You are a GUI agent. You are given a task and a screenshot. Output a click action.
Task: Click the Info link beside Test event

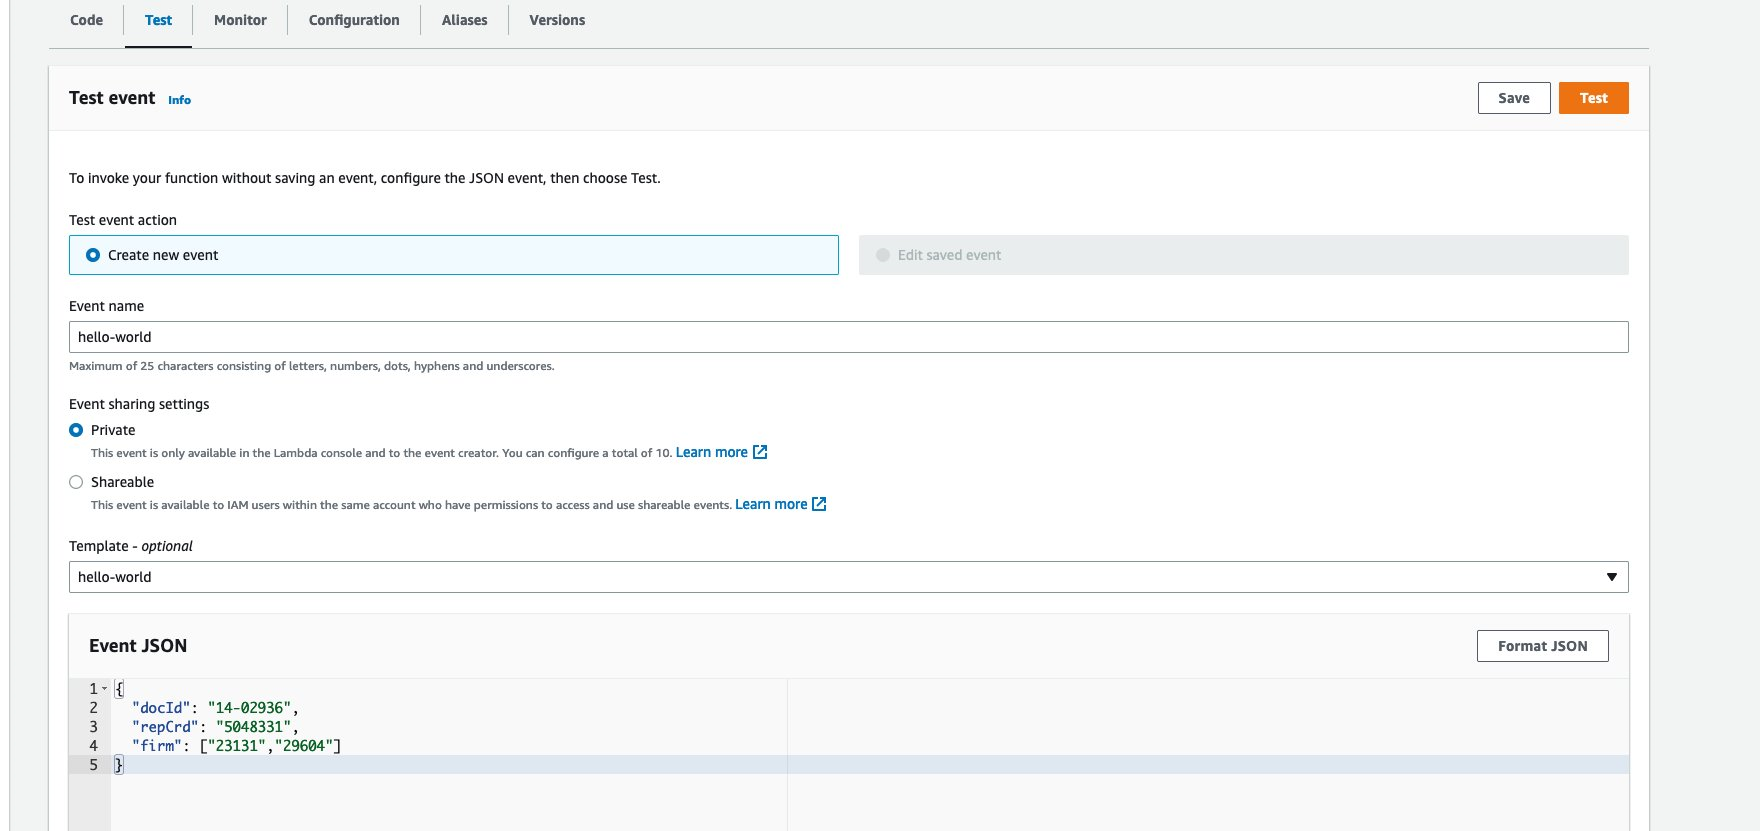pyautogui.click(x=179, y=100)
